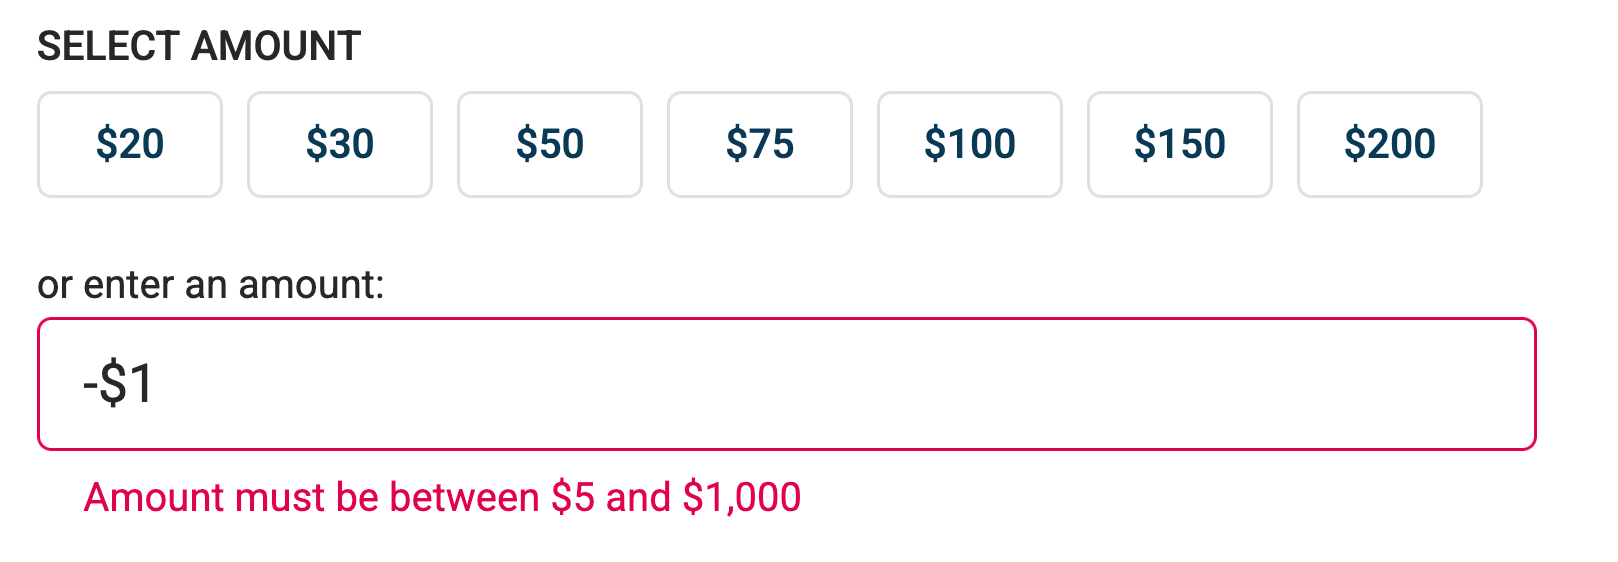The width and height of the screenshot is (1618, 562).
Task: Set the amount to twenty dollars
Action: (x=130, y=145)
